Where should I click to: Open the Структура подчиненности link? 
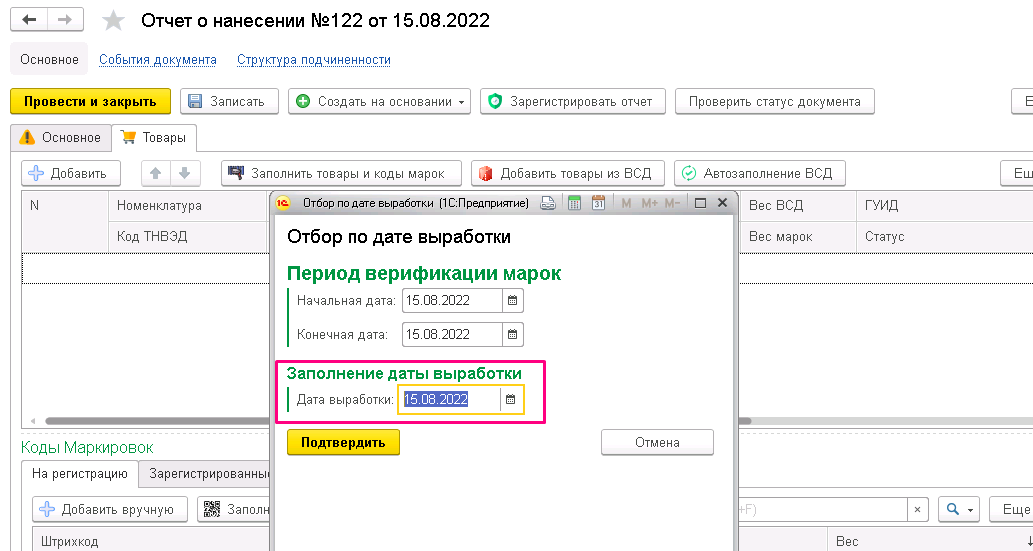(314, 60)
